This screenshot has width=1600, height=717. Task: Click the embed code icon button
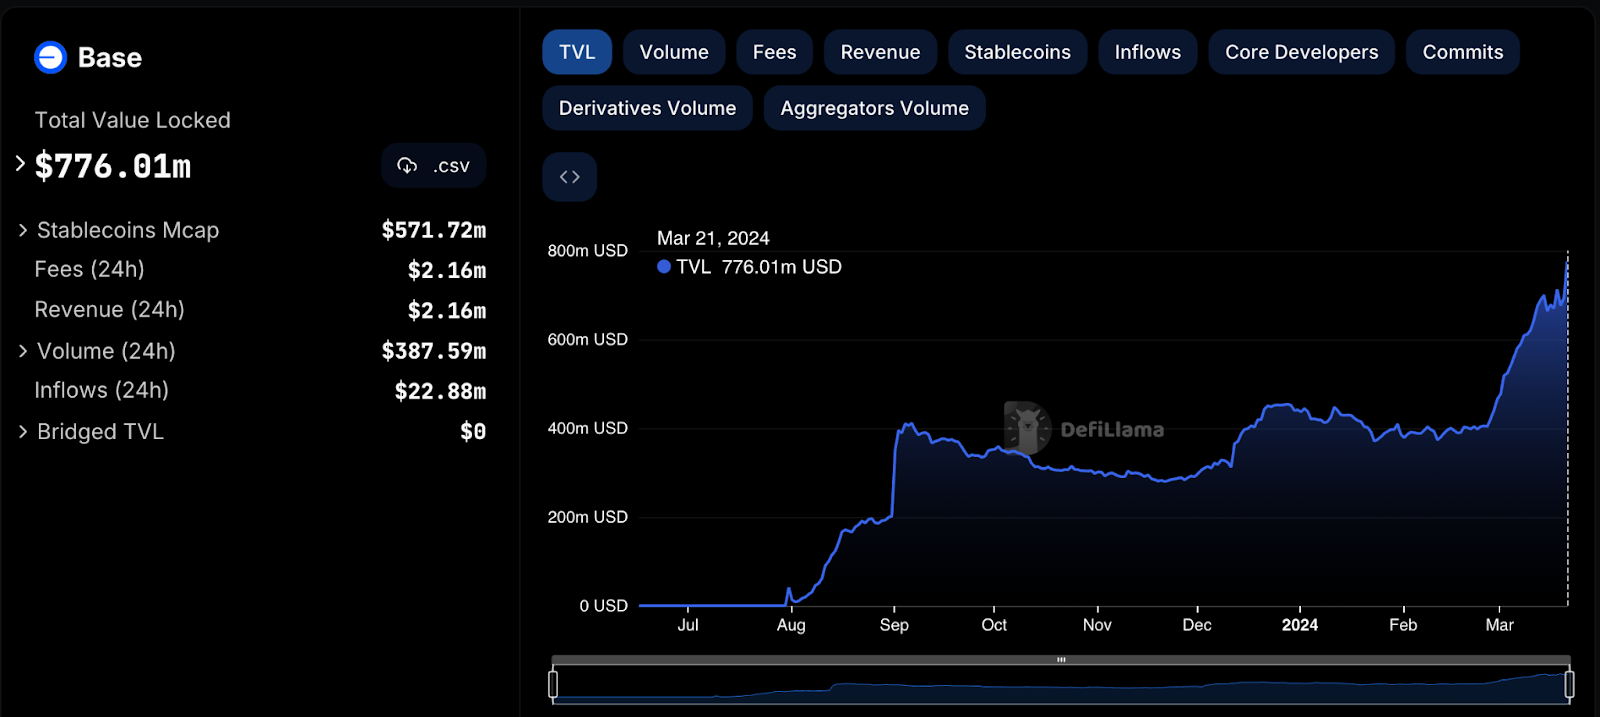click(570, 177)
